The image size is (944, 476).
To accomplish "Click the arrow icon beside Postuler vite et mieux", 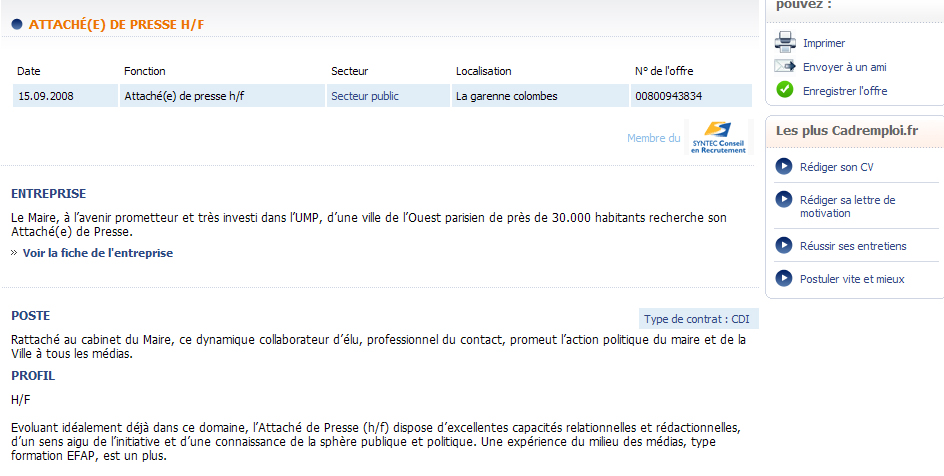I will [783, 278].
